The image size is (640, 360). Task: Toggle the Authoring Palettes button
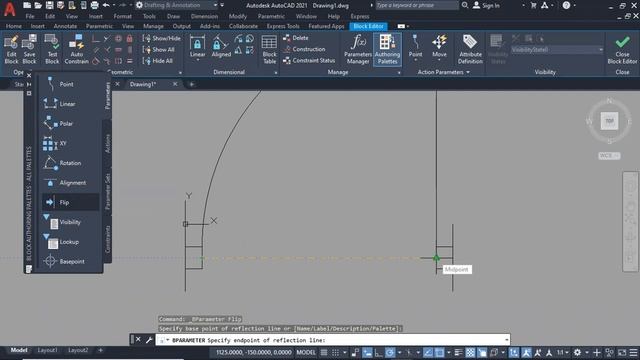[387, 49]
